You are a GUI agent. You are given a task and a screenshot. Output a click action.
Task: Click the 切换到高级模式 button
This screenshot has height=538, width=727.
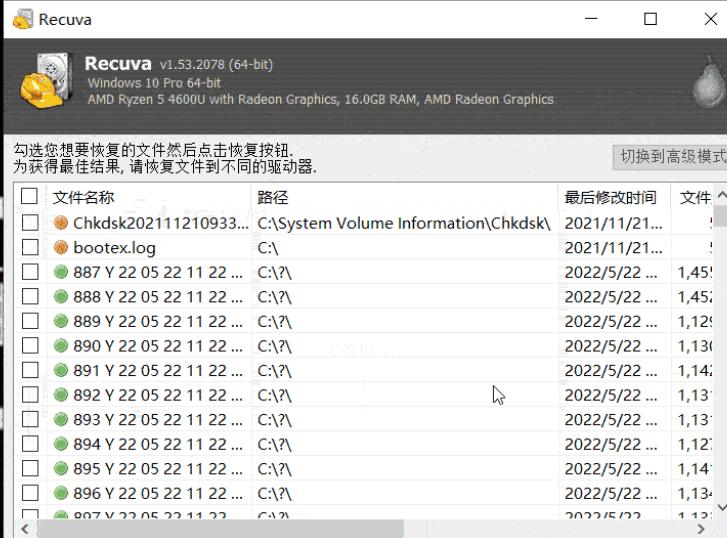pyautogui.click(x=670, y=157)
